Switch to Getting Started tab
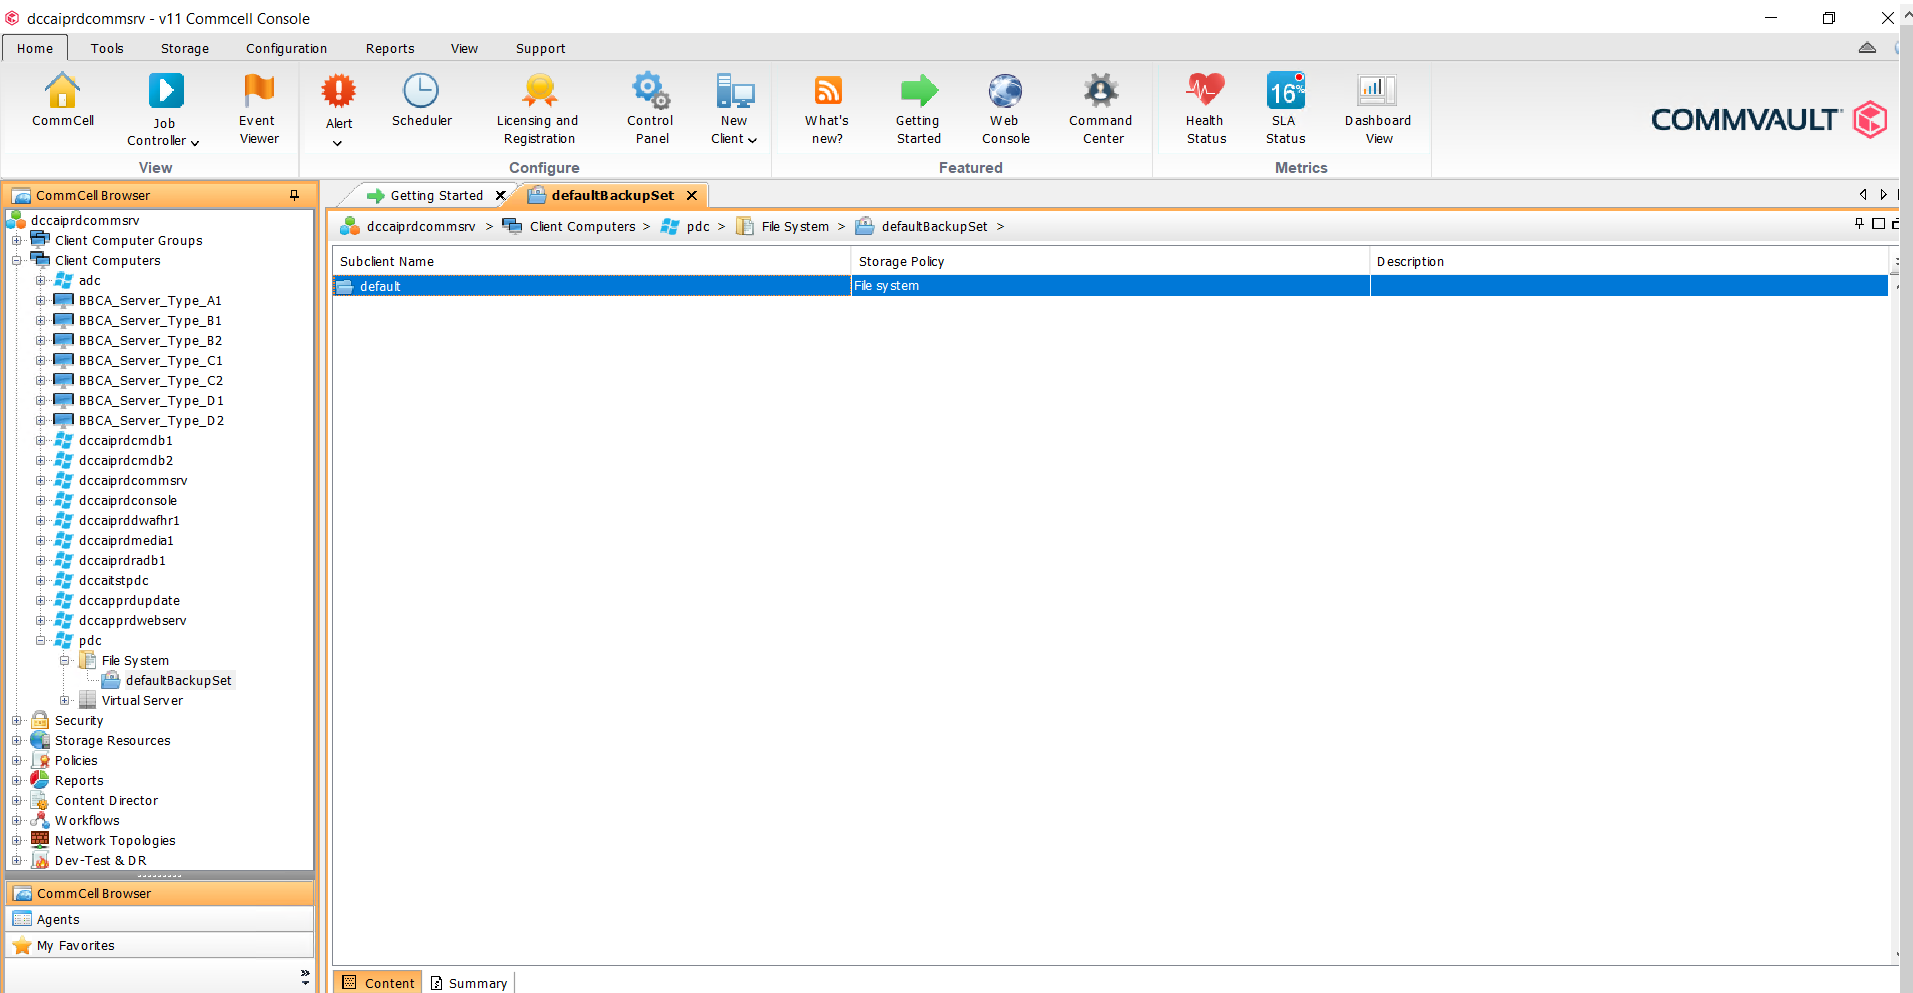 436,195
